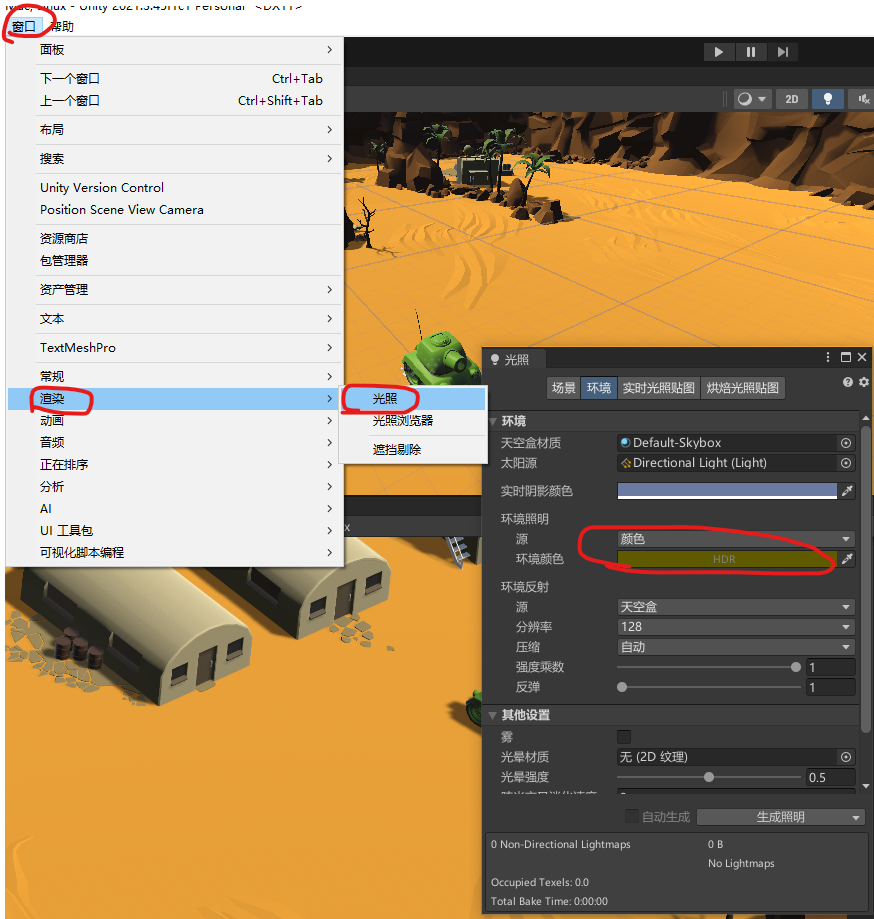
Task: Click the 光晕强度 slider handle
Action: pyautogui.click(x=709, y=777)
